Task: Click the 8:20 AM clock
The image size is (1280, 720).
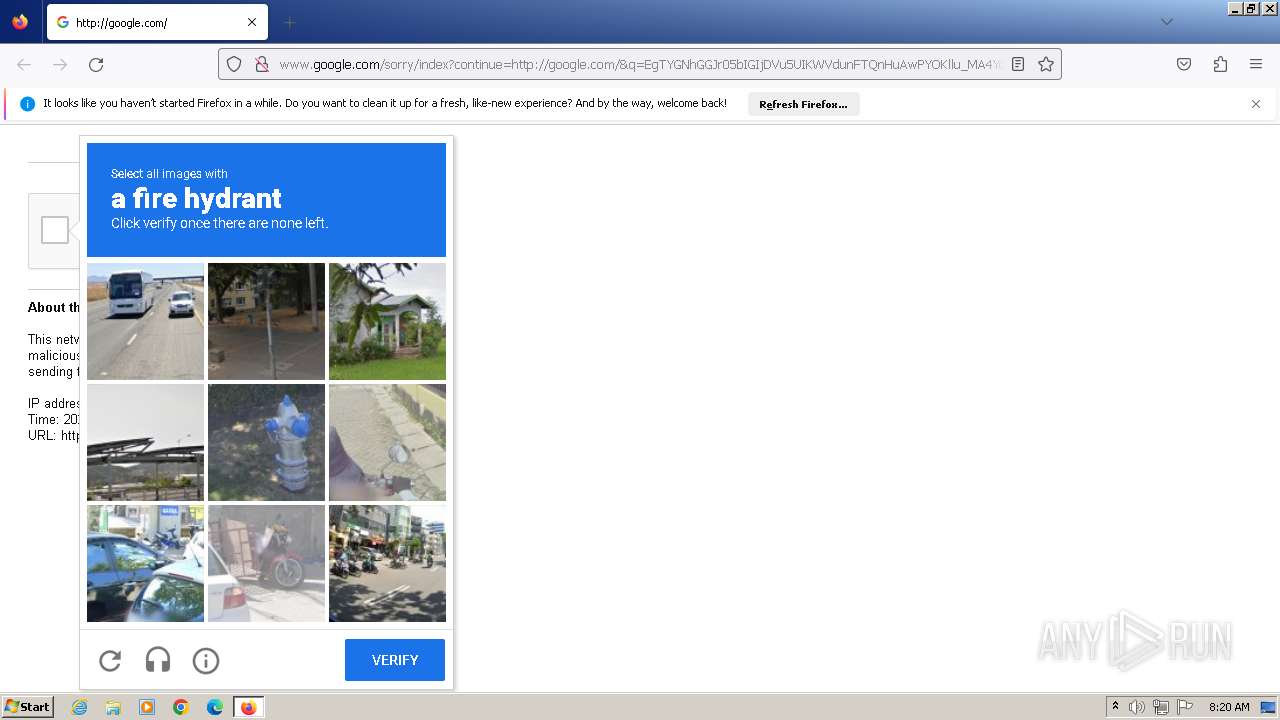Action: (x=1229, y=707)
